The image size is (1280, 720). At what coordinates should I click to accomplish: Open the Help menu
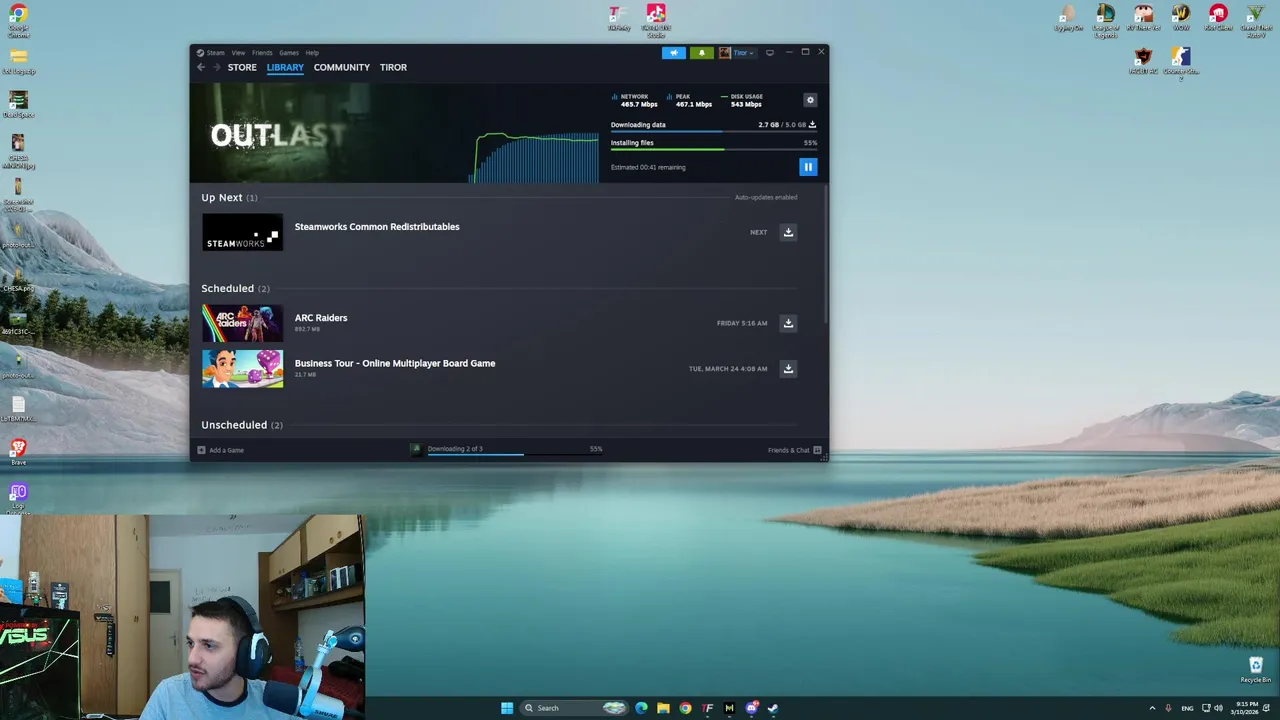coord(312,53)
